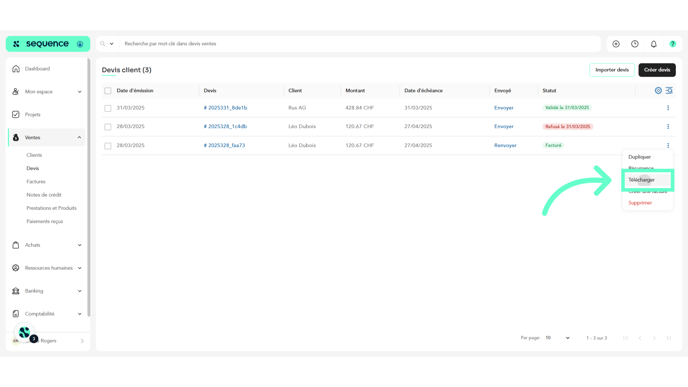The image size is (688, 387).
Task: Collapse the Ventes section chevron
Action: (79, 137)
